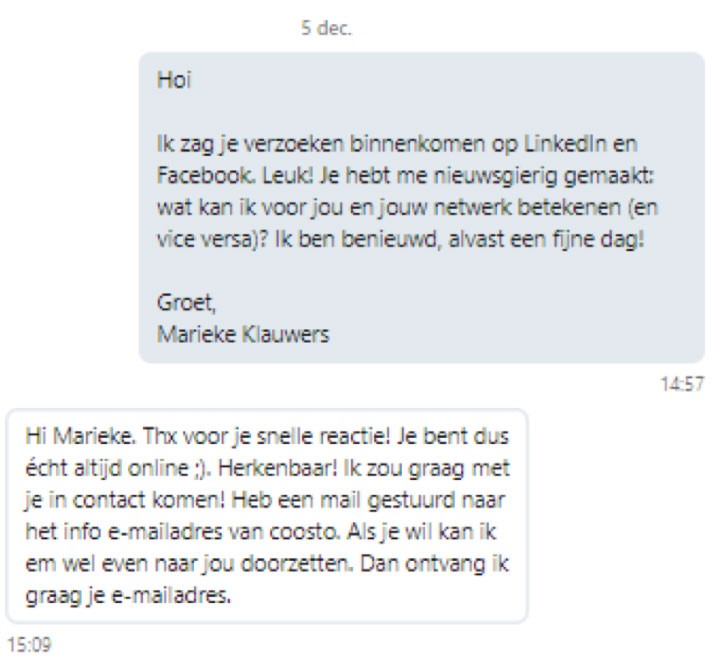Select the sent message bubble from Marieke Klauwers
712x659 pixels.
point(421,208)
